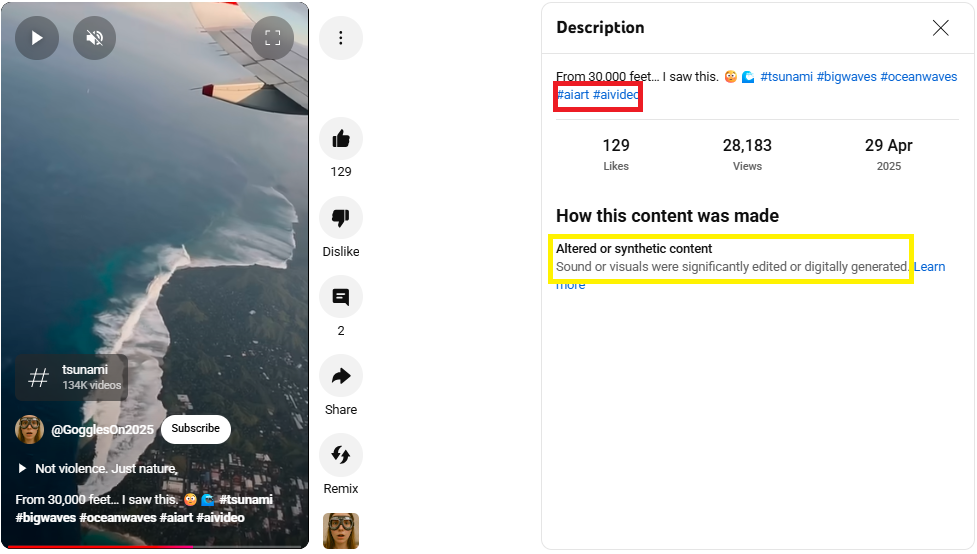The width and height of the screenshot is (977, 554).
Task: Open the #tsunami link in description
Action: click(x=786, y=77)
